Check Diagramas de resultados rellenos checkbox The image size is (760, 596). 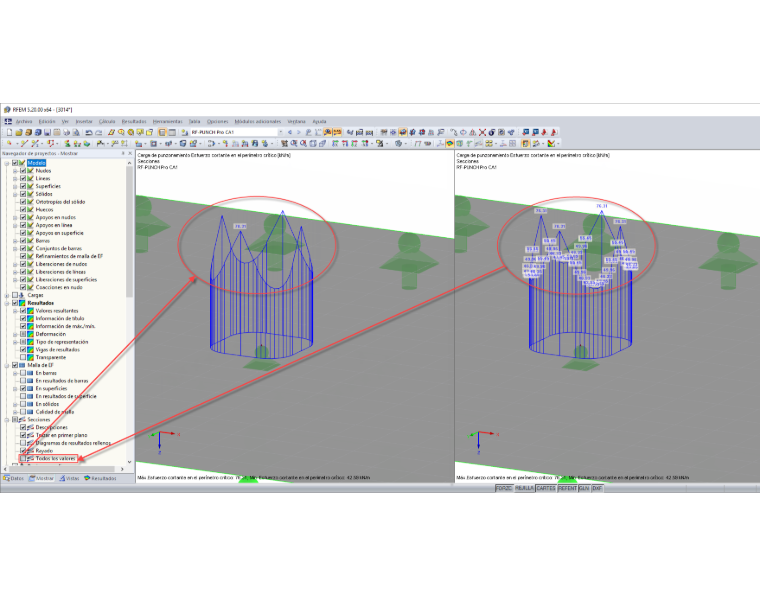click(23, 443)
